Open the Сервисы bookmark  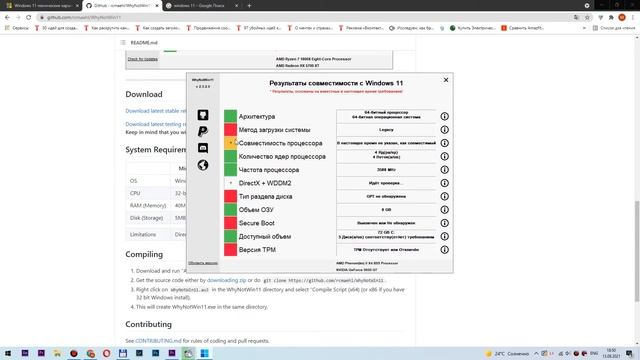click(17, 28)
